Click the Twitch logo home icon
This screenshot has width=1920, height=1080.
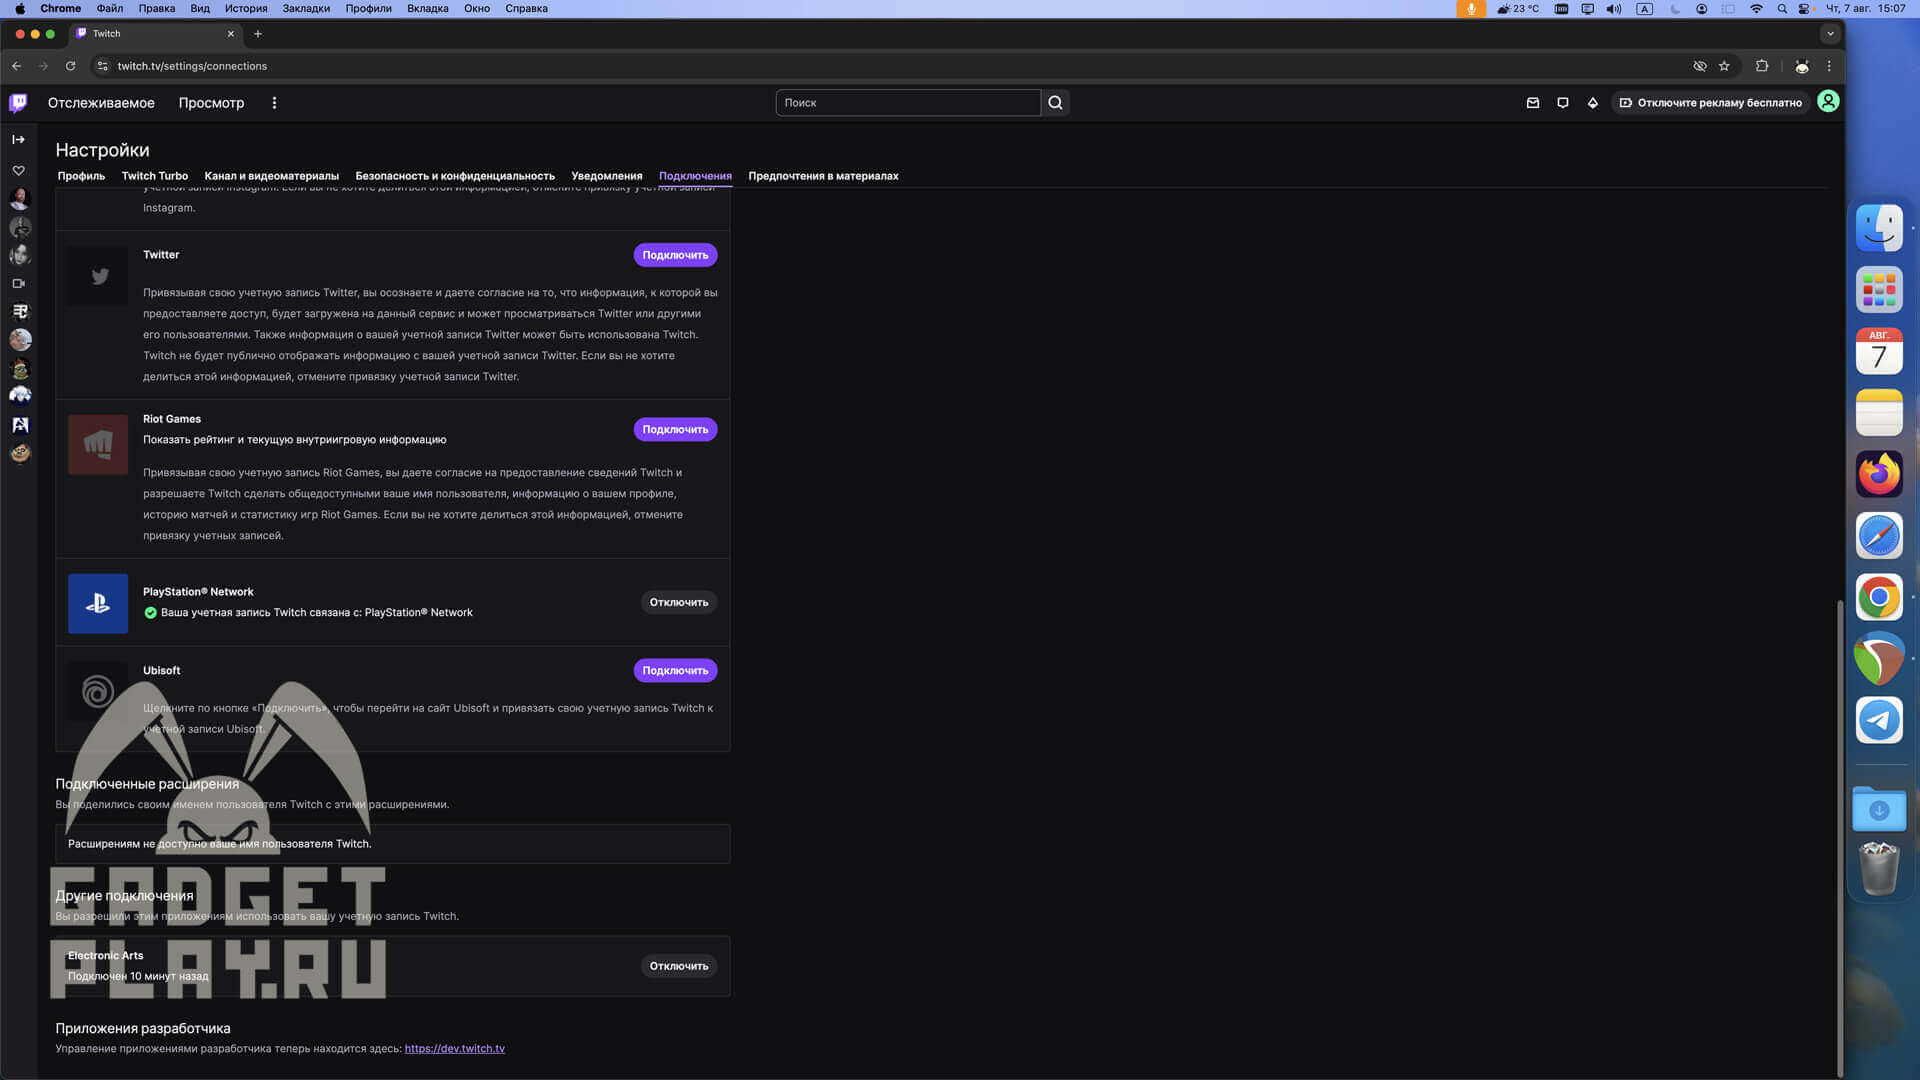(18, 102)
